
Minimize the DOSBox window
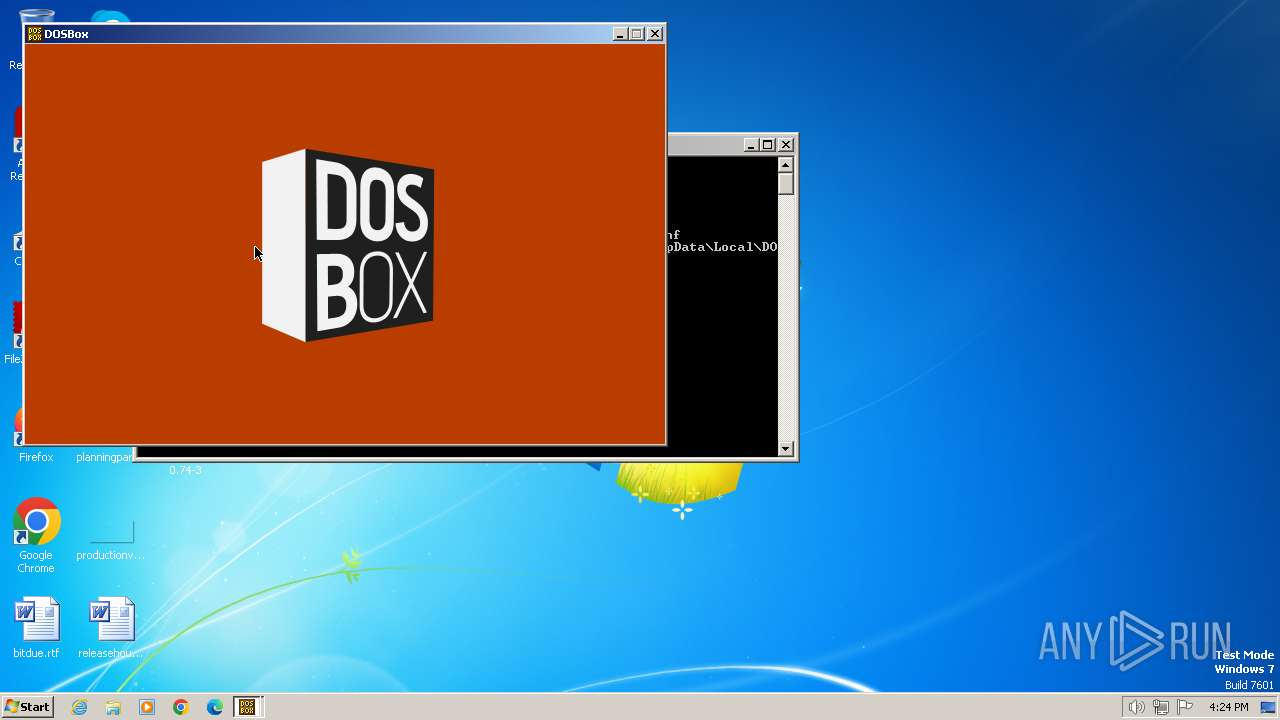tap(620, 34)
